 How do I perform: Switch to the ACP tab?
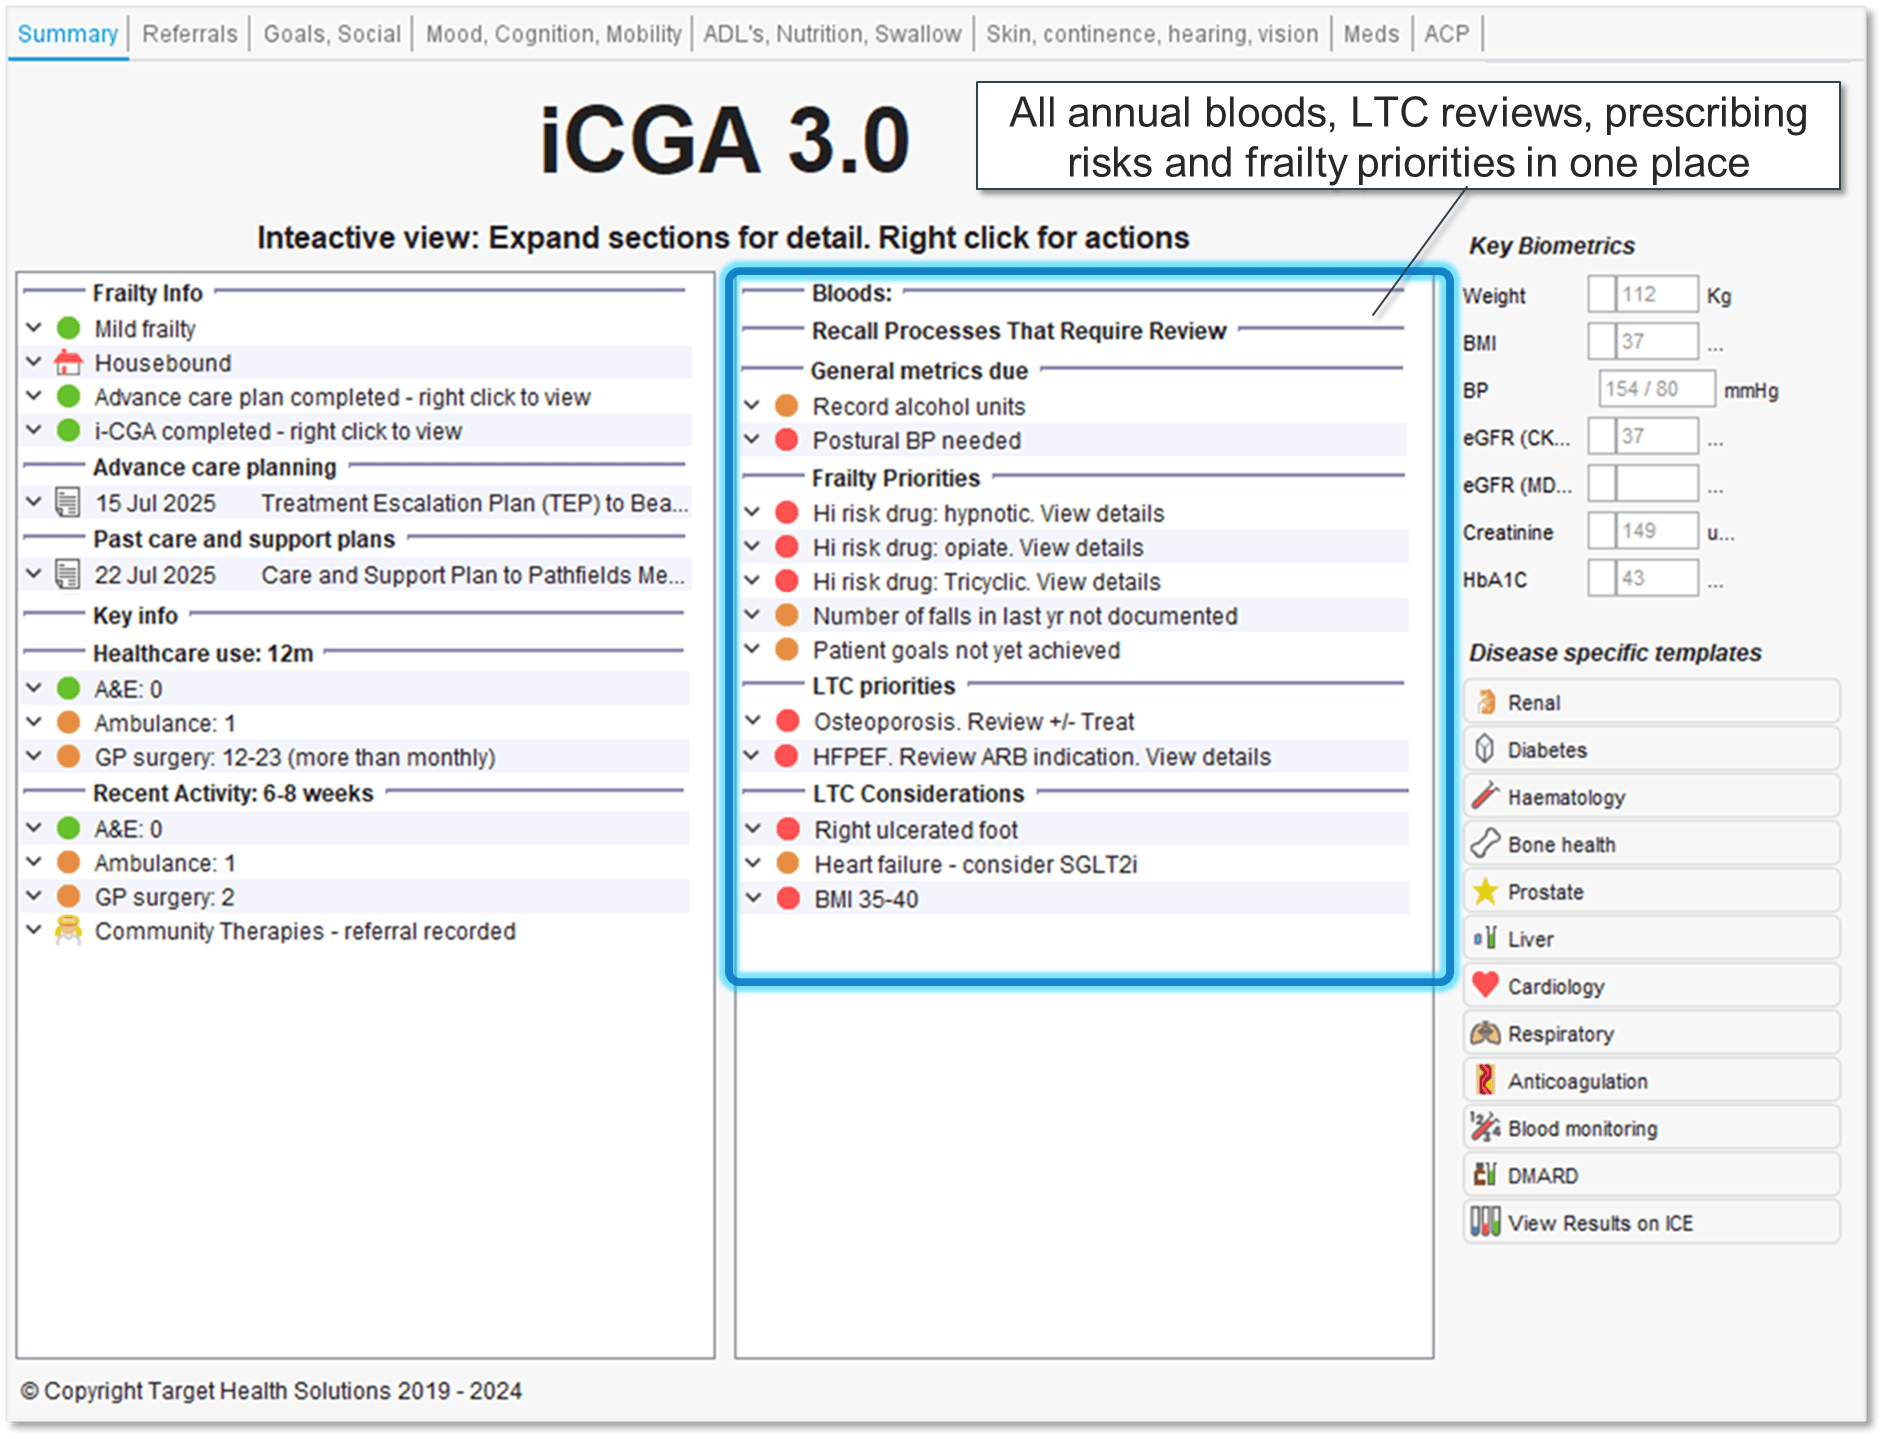click(1446, 34)
